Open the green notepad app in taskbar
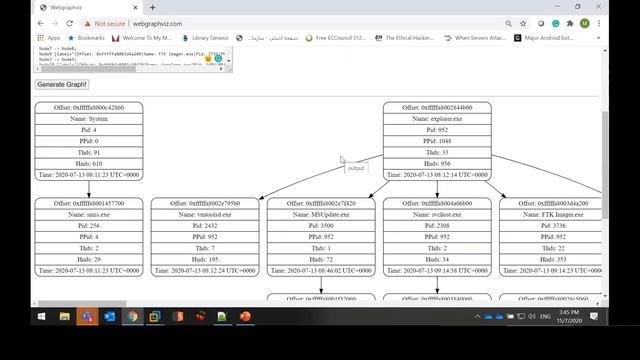Image resolution: width=640 pixels, height=360 pixels. click(222, 316)
